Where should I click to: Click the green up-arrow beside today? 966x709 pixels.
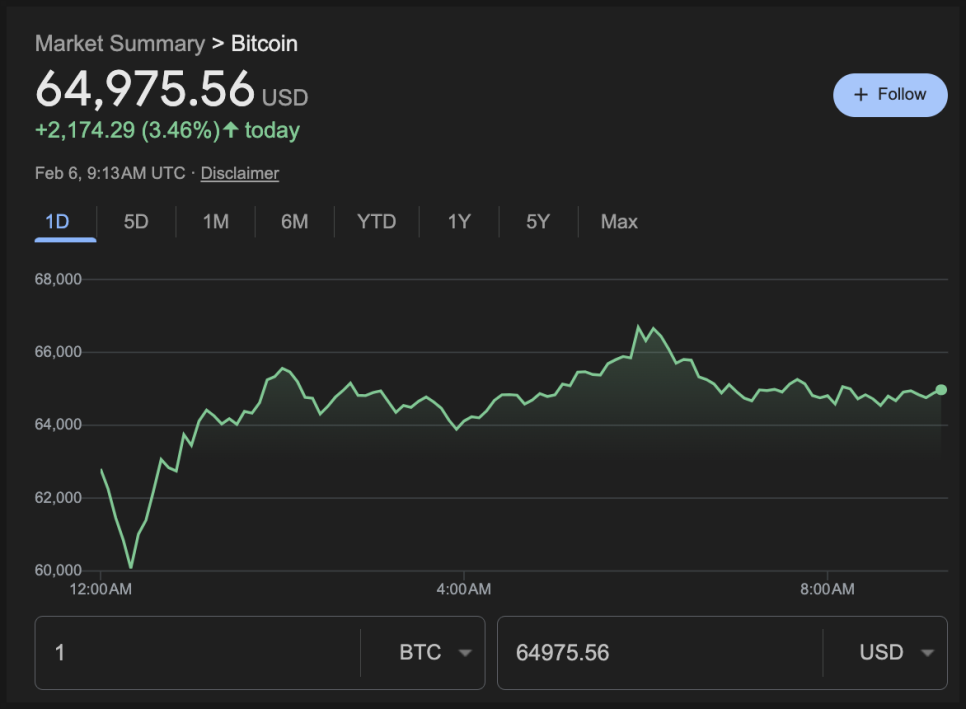point(231,130)
